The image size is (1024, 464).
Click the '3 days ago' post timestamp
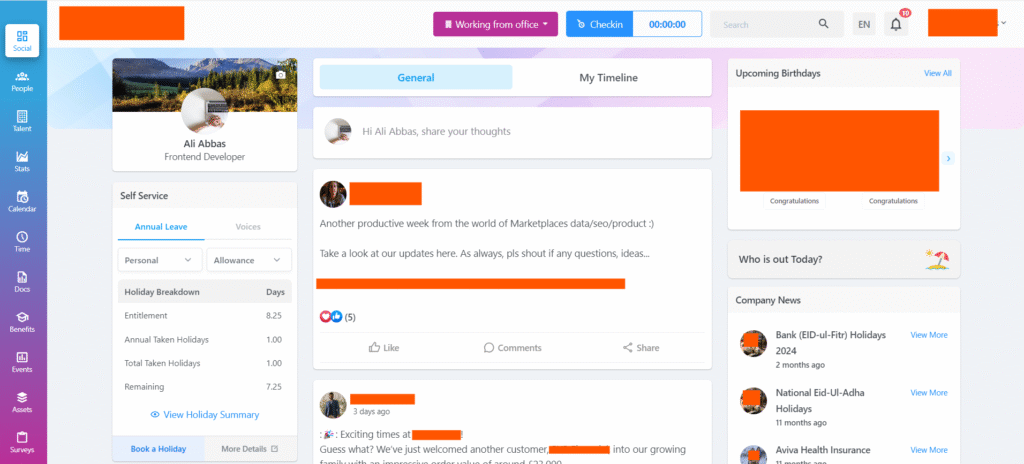(x=372, y=412)
